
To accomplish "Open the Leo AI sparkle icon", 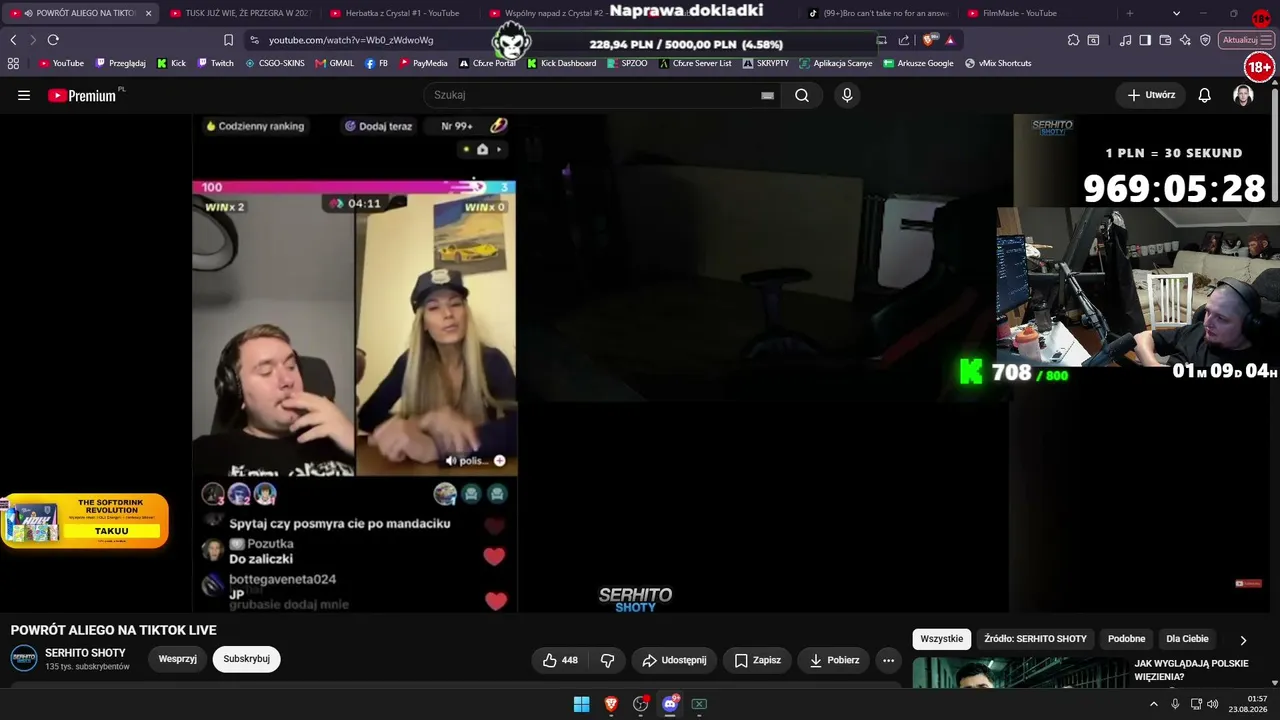I will pyautogui.click(x=1185, y=40).
